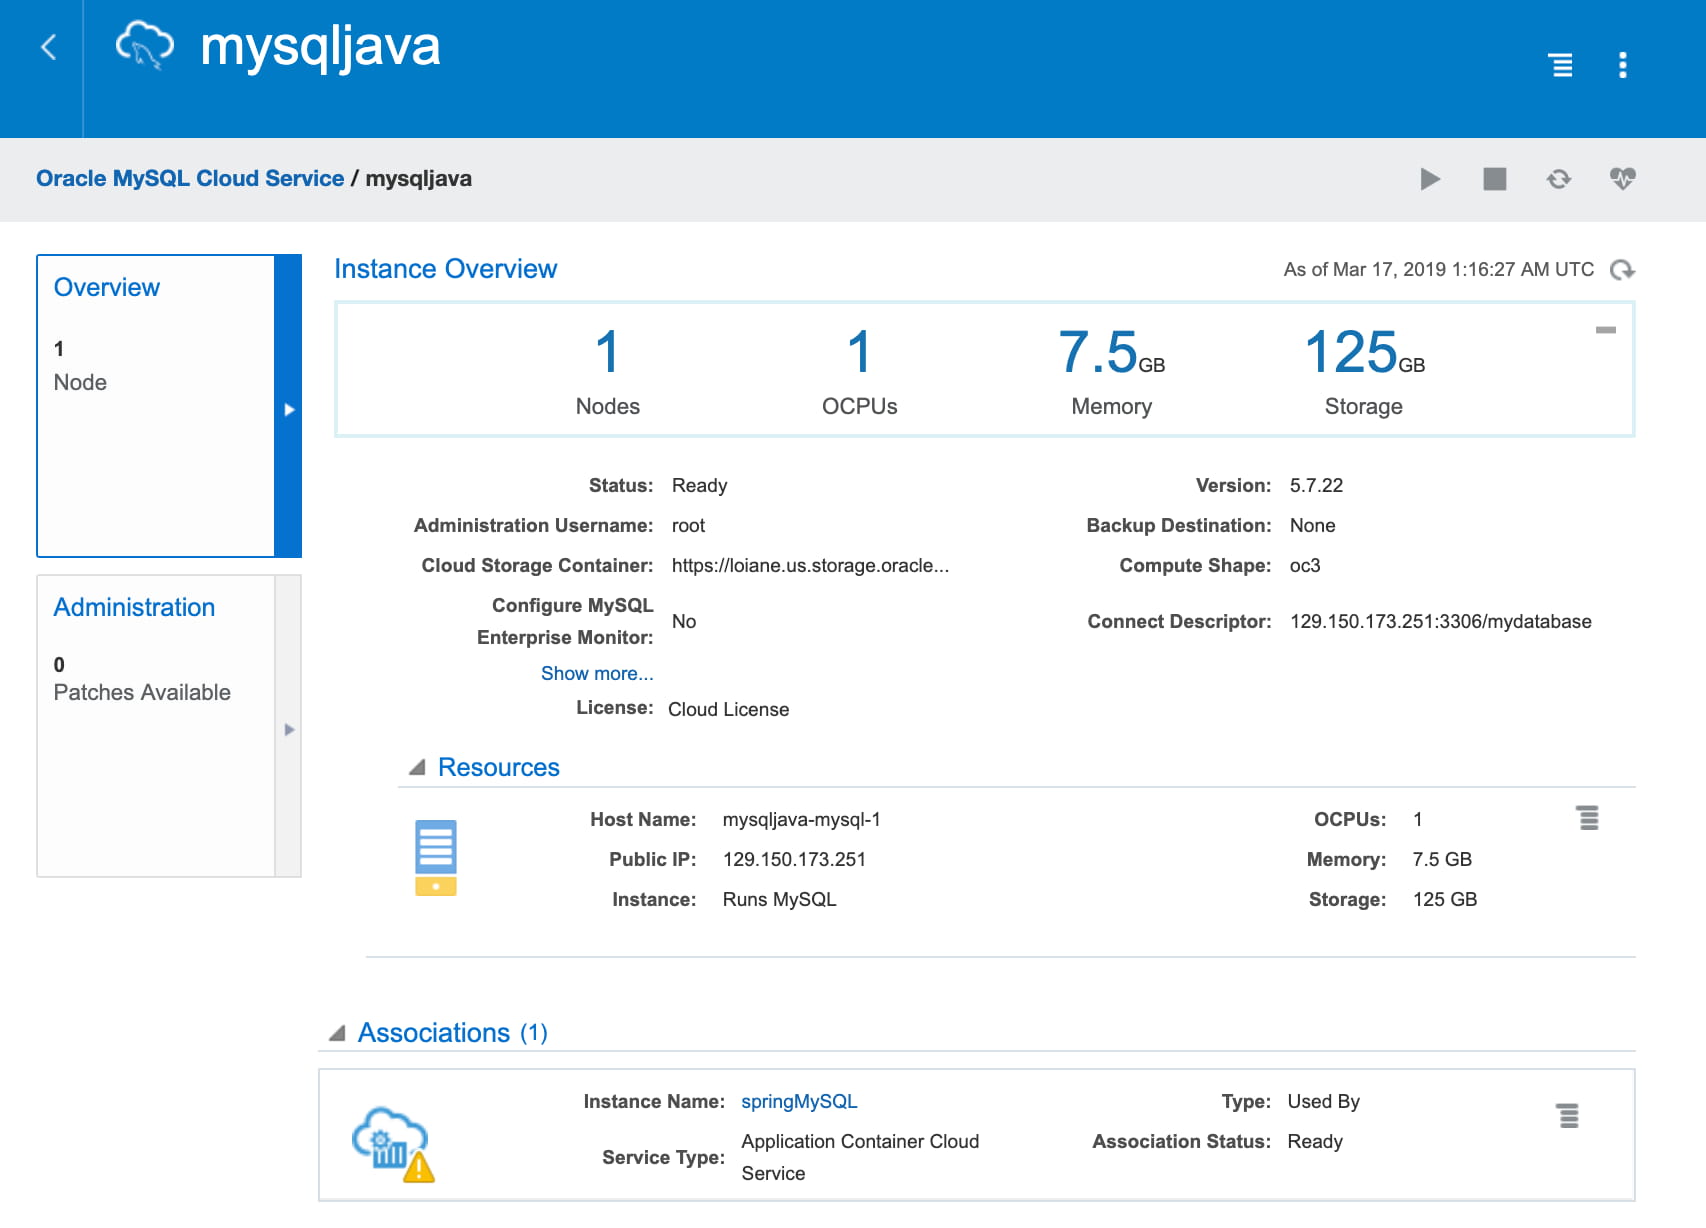
Task: Open the header hamburger menu icon
Action: [1561, 65]
